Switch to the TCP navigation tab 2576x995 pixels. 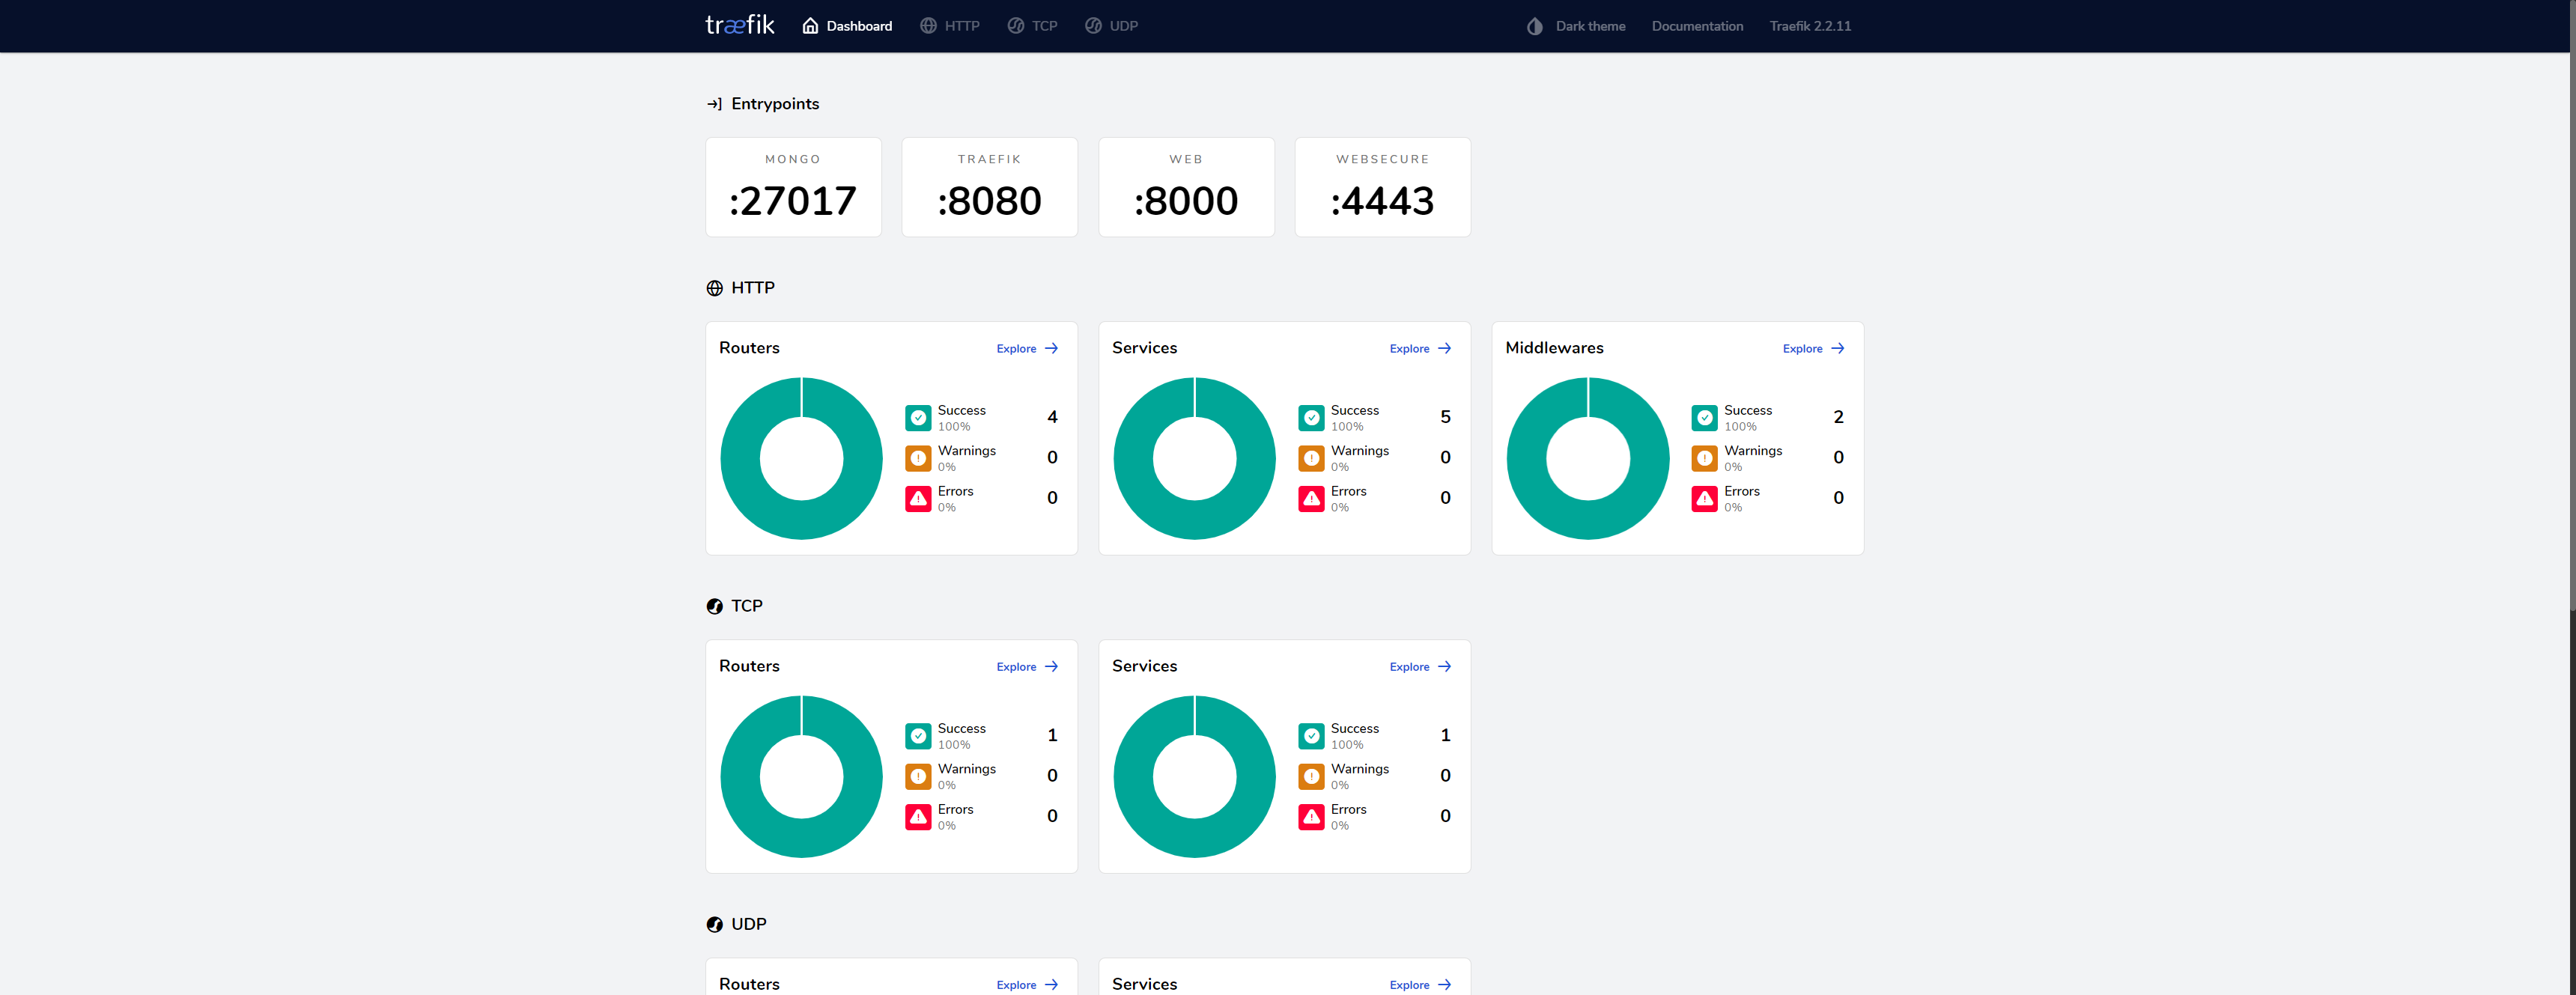[x=1044, y=26]
